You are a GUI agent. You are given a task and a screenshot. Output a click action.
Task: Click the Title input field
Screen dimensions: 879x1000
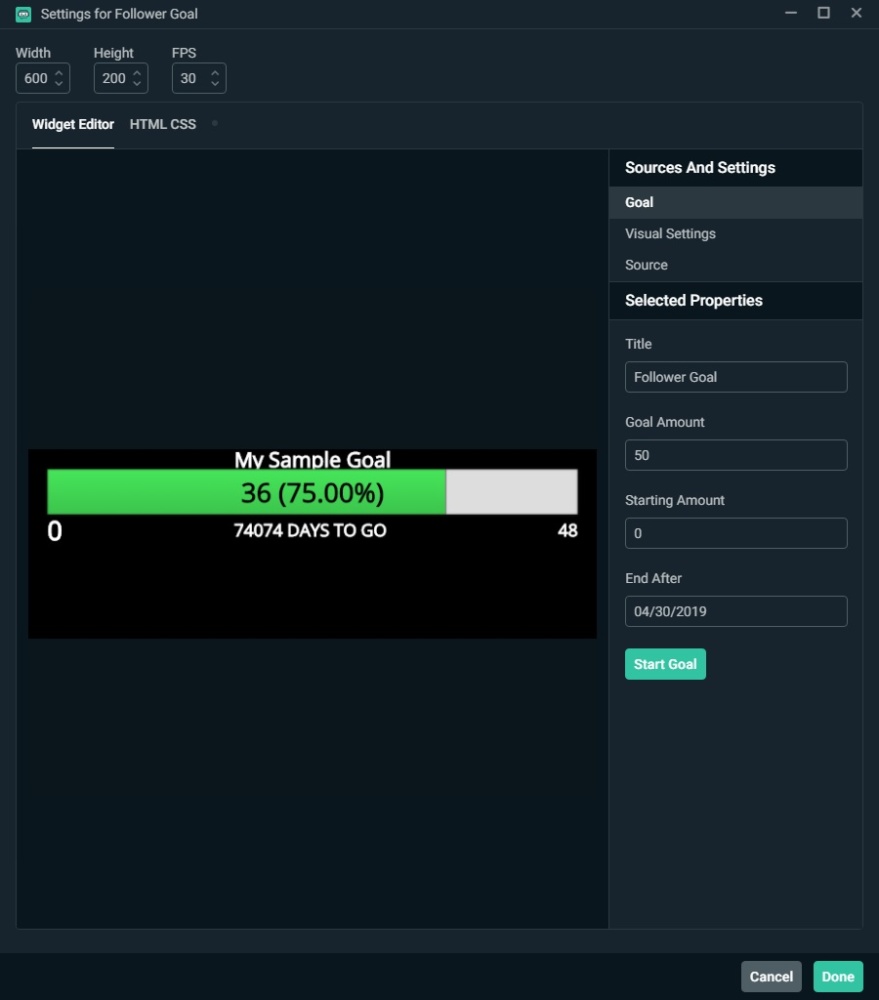tap(736, 377)
